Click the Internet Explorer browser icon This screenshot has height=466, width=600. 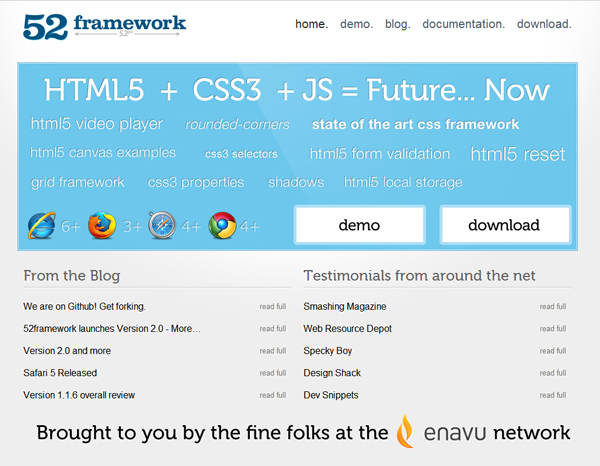click(x=42, y=225)
